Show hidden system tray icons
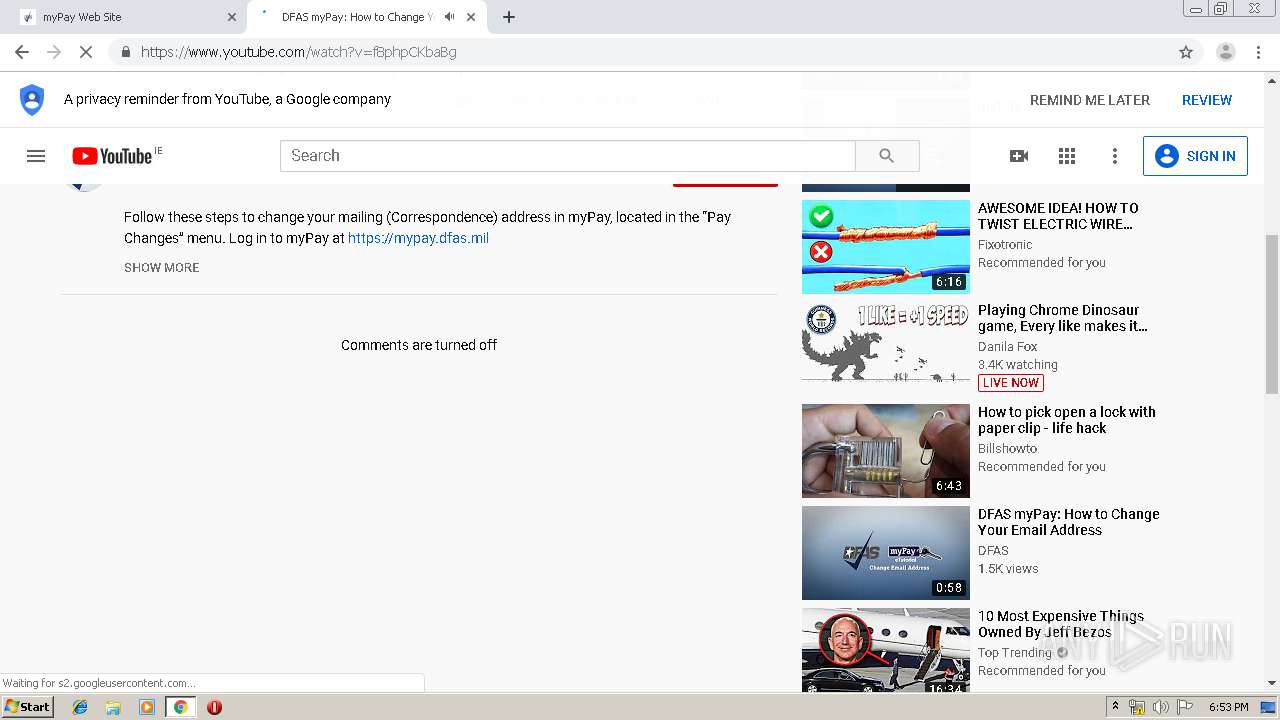 point(1115,707)
